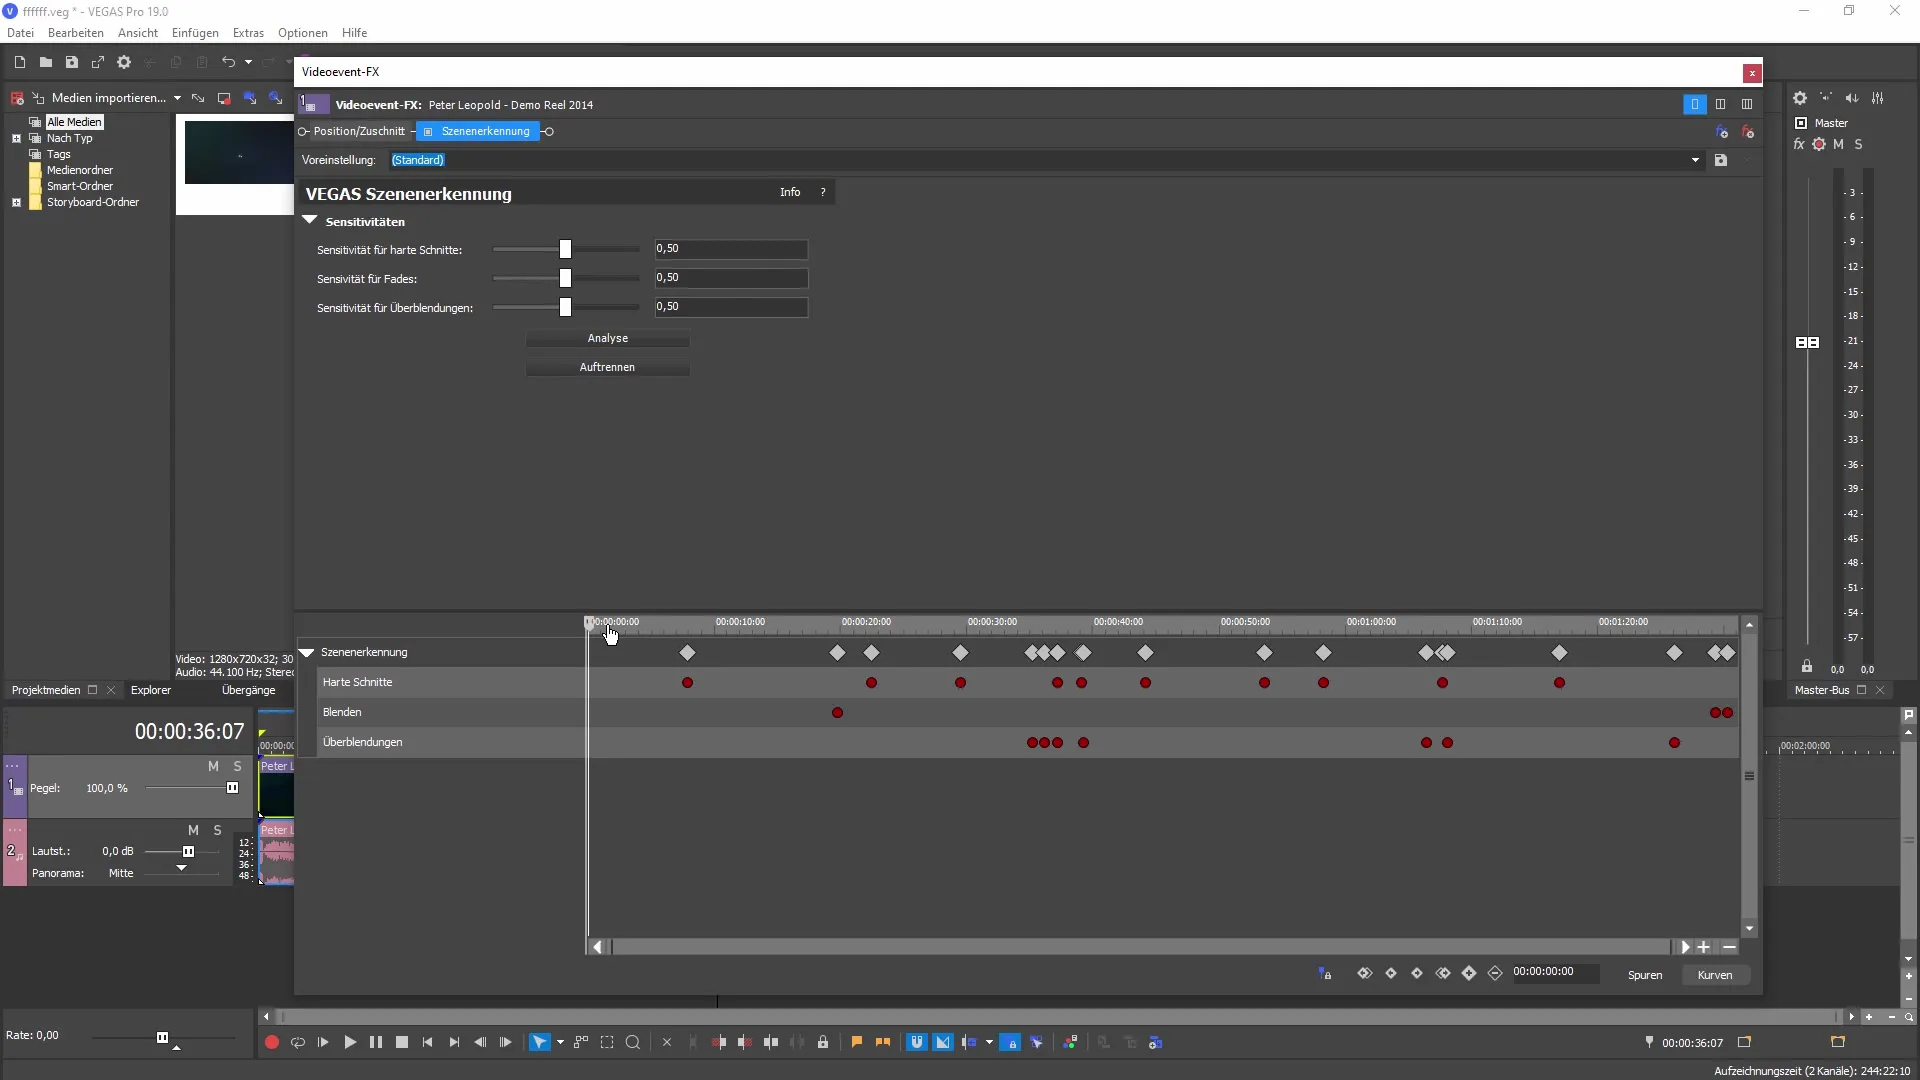Add a keyframe with the plus diamond
The width and height of the screenshot is (1920, 1080).
(x=1469, y=973)
